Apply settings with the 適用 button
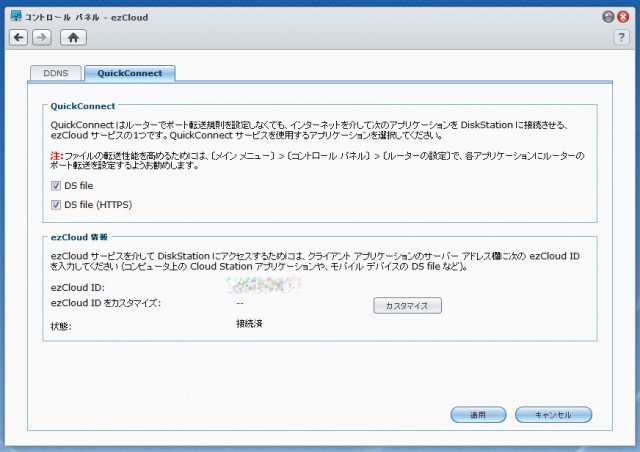The image size is (640, 452). point(478,415)
